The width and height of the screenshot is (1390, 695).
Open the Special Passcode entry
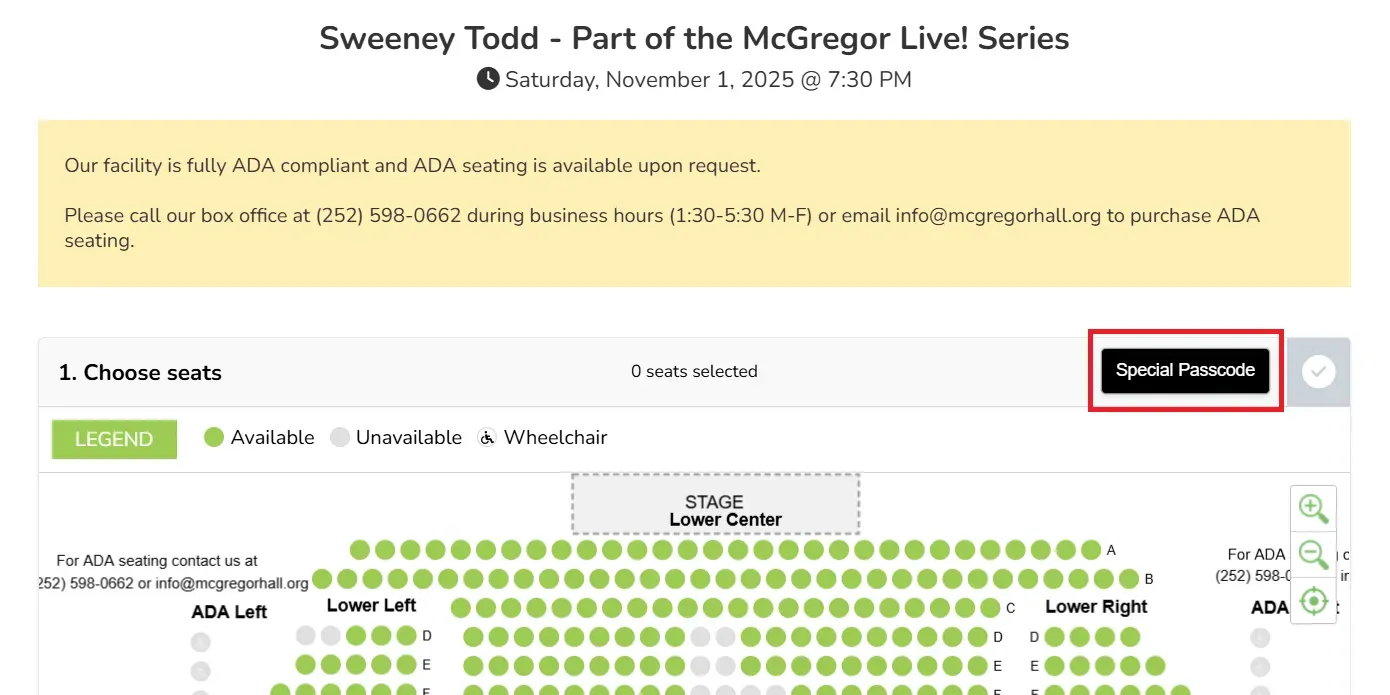tap(1185, 371)
